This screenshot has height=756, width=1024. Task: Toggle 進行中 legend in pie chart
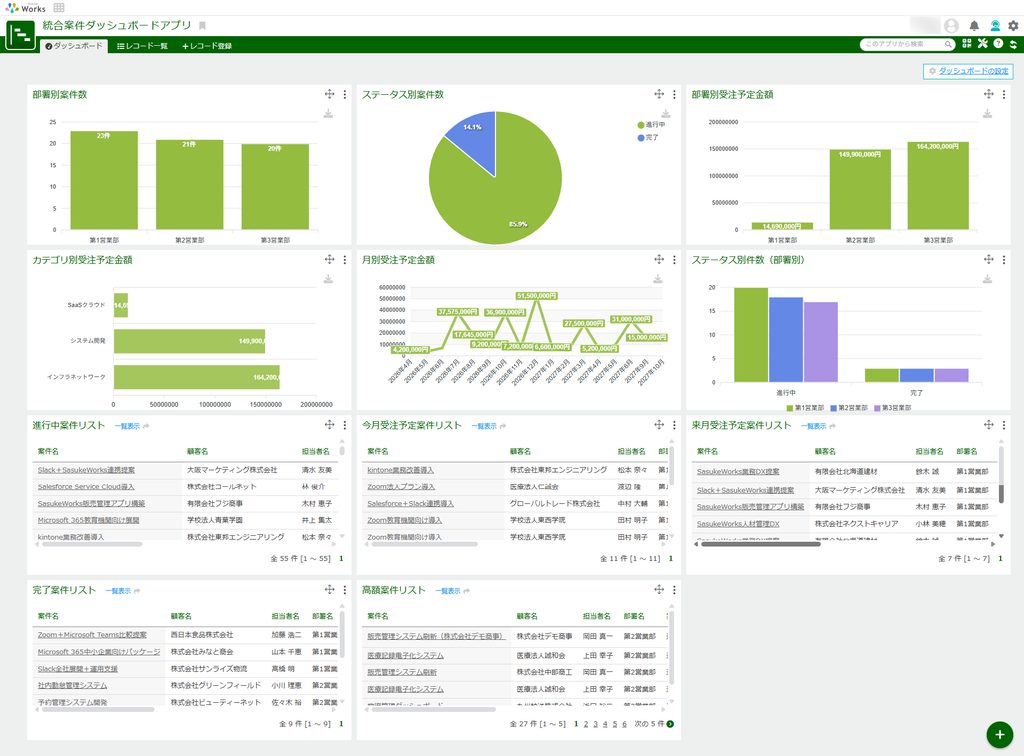[651, 125]
